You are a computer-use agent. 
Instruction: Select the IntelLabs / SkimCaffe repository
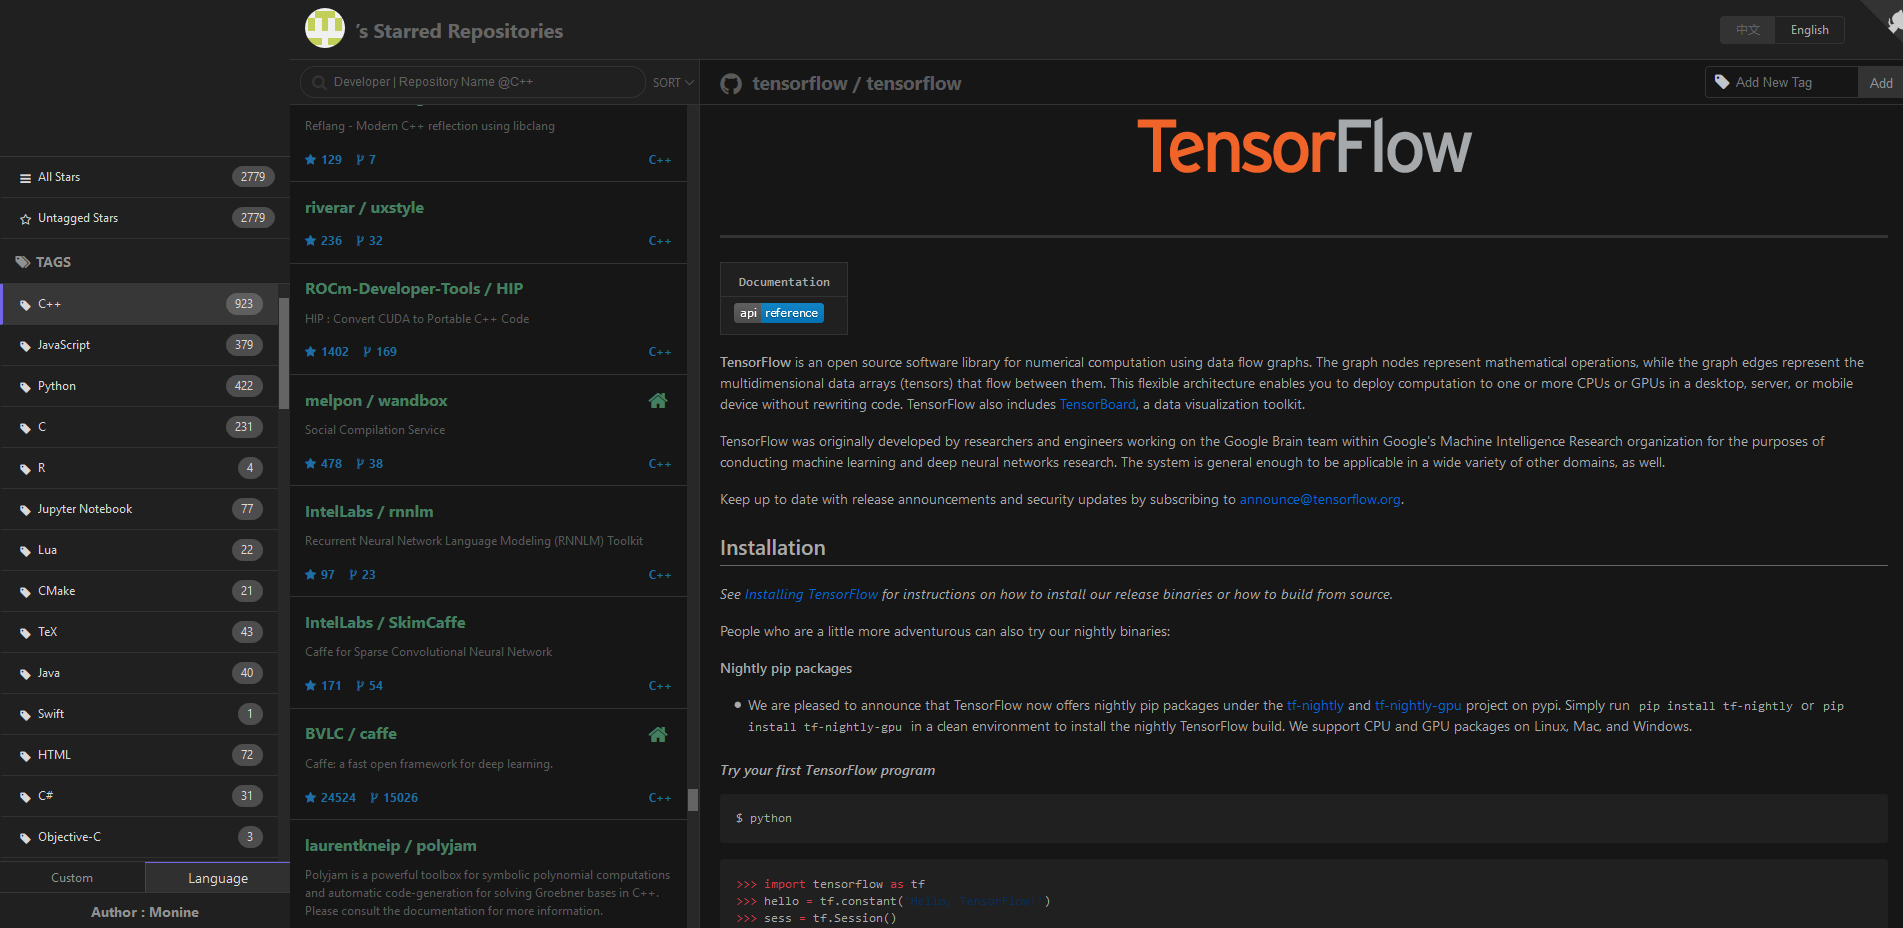tap(385, 623)
